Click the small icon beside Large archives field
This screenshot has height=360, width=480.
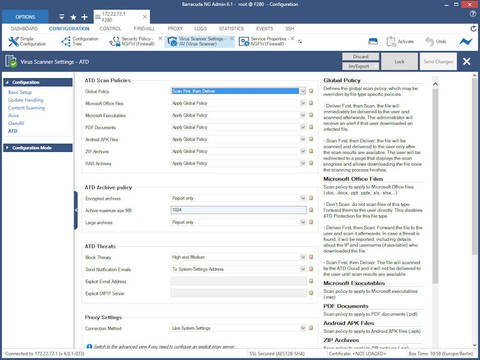tap(311, 222)
